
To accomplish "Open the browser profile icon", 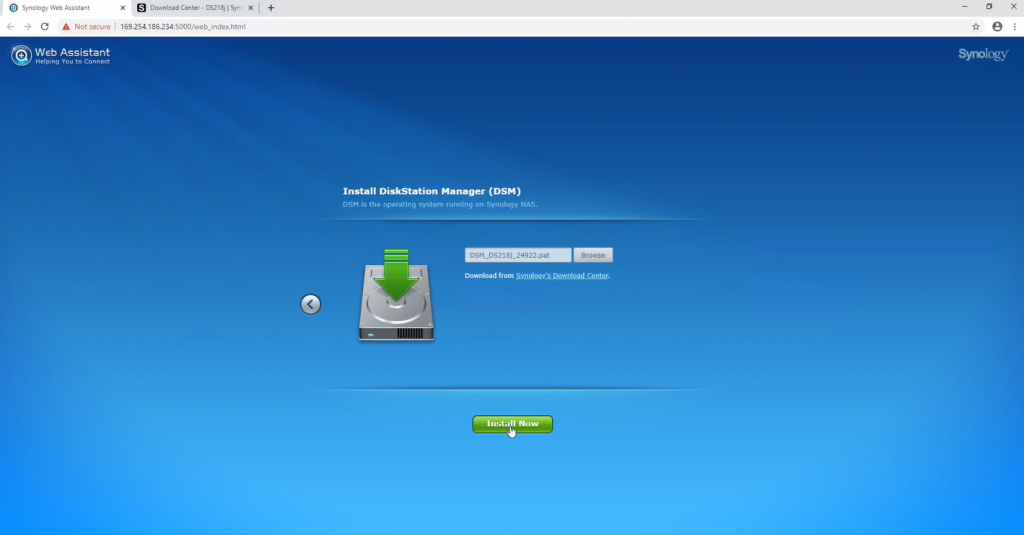I will pyautogui.click(x=997, y=27).
